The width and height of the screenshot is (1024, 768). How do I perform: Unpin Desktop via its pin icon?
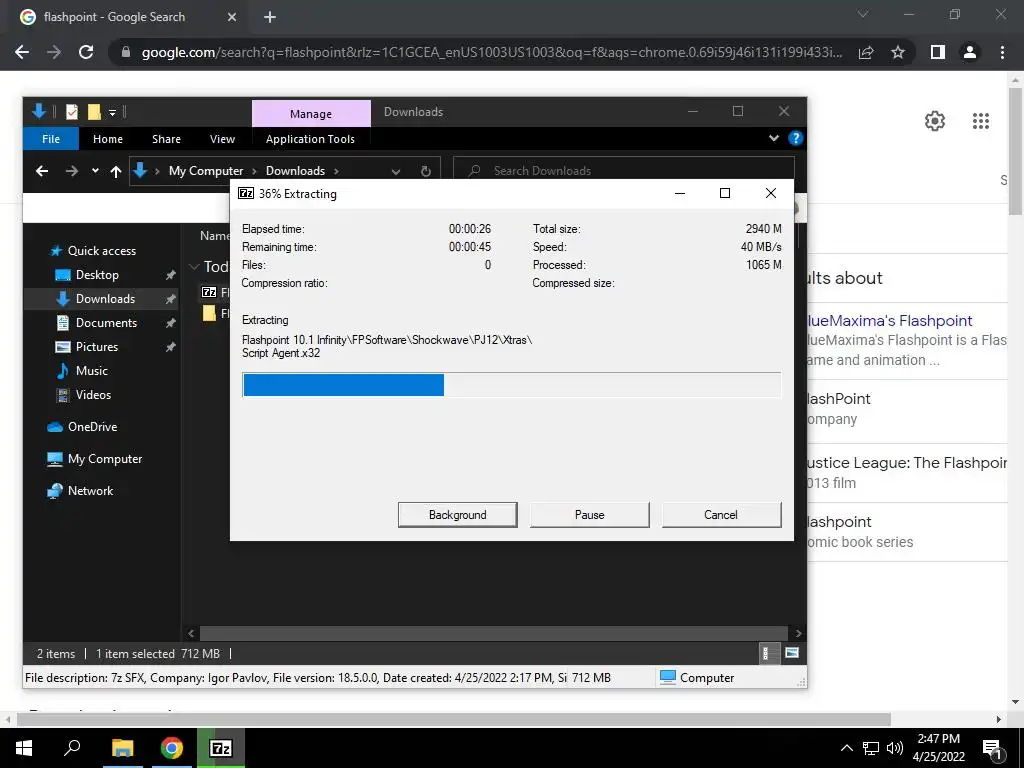pos(170,275)
